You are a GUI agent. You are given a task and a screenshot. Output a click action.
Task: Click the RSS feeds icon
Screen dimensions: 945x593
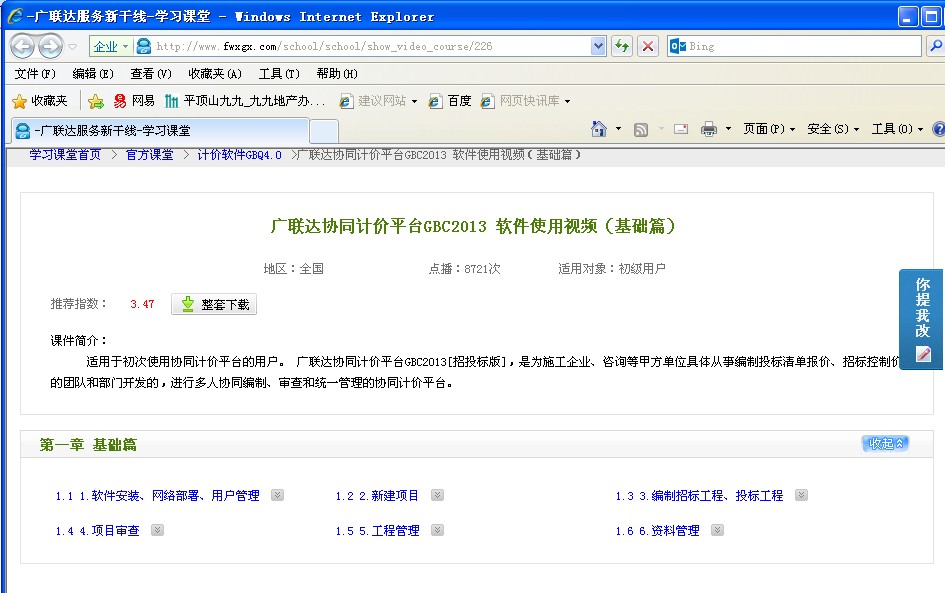641,129
